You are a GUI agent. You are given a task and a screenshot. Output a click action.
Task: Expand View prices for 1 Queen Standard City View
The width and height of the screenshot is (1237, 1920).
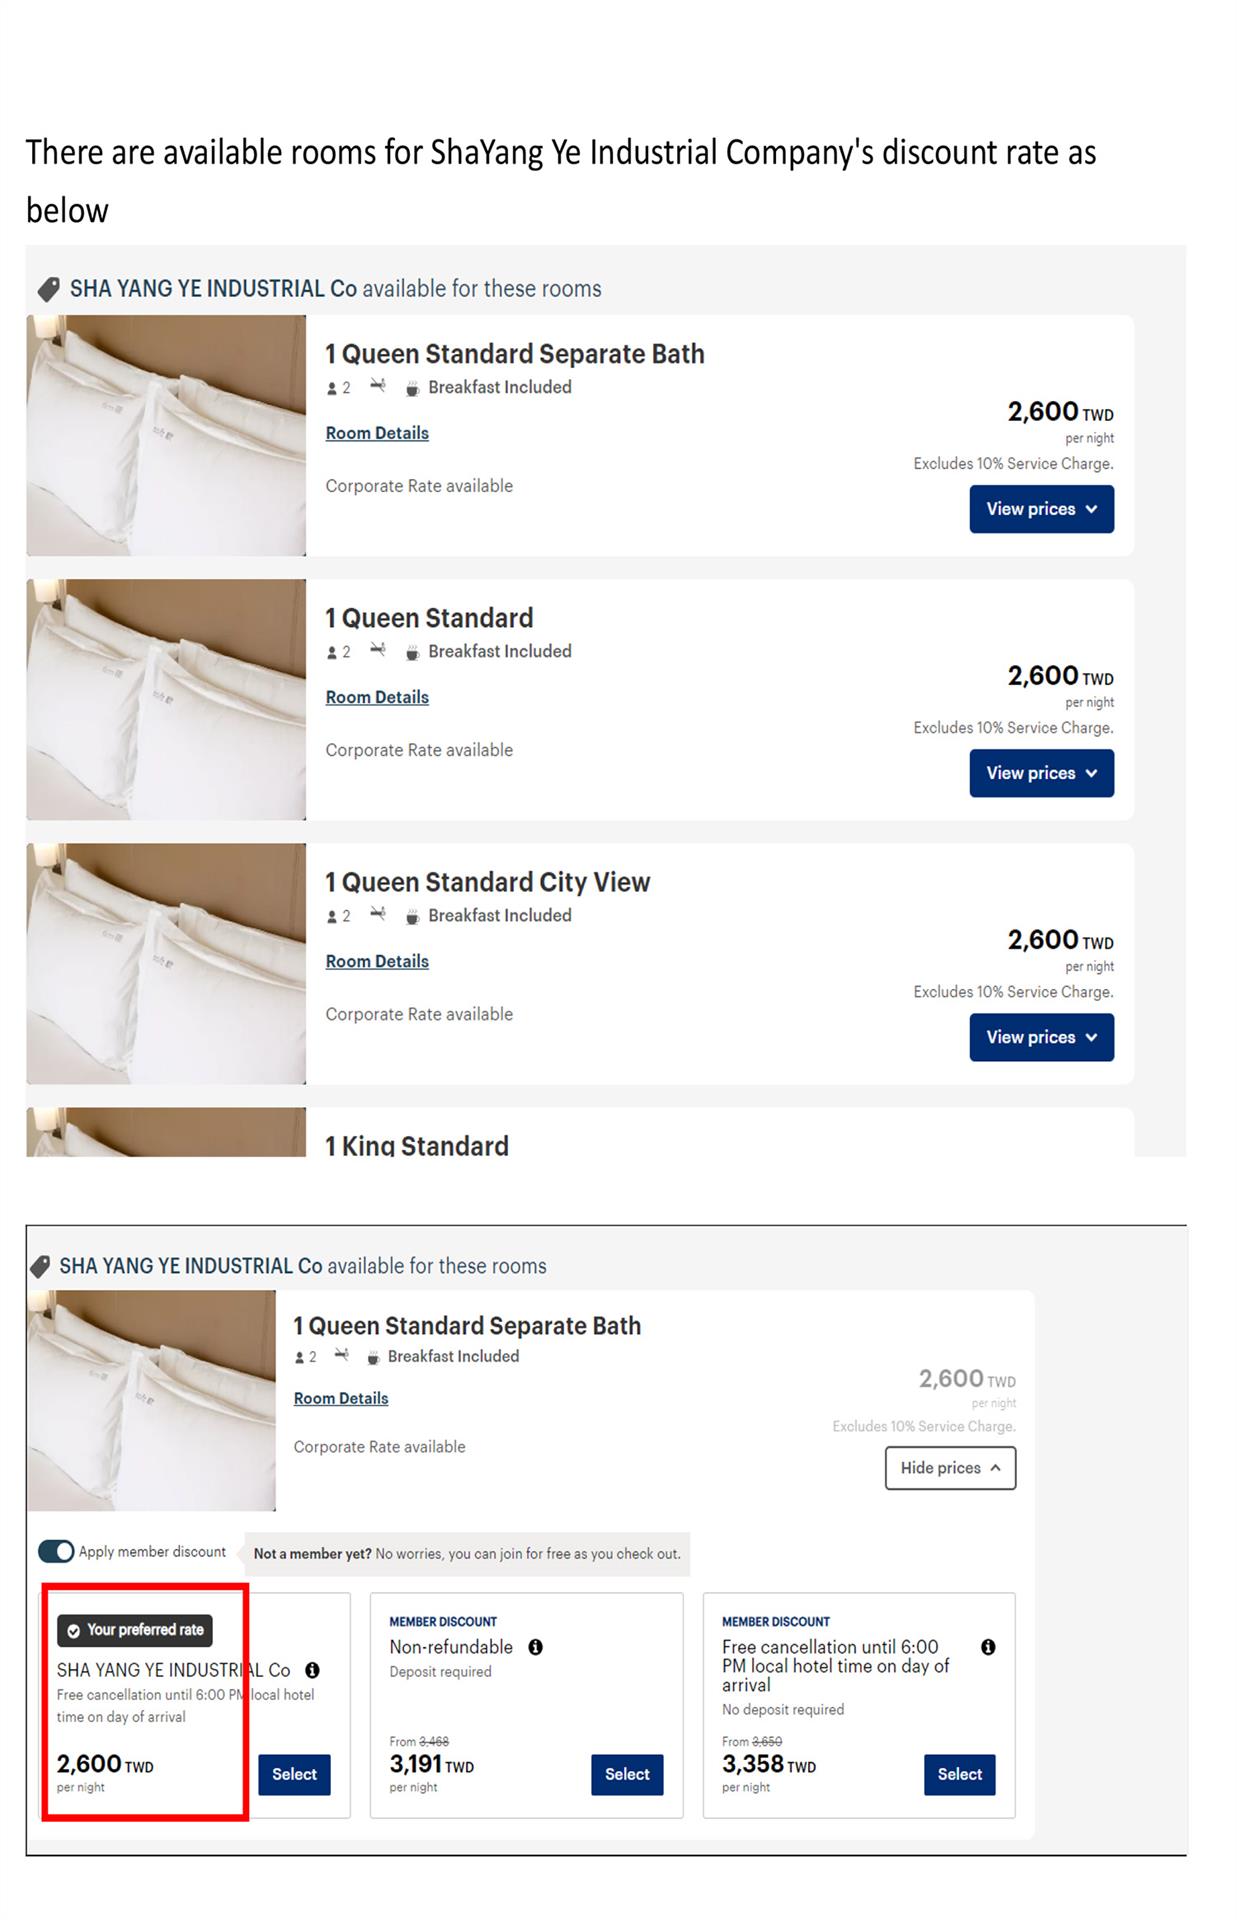[1041, 1037]
